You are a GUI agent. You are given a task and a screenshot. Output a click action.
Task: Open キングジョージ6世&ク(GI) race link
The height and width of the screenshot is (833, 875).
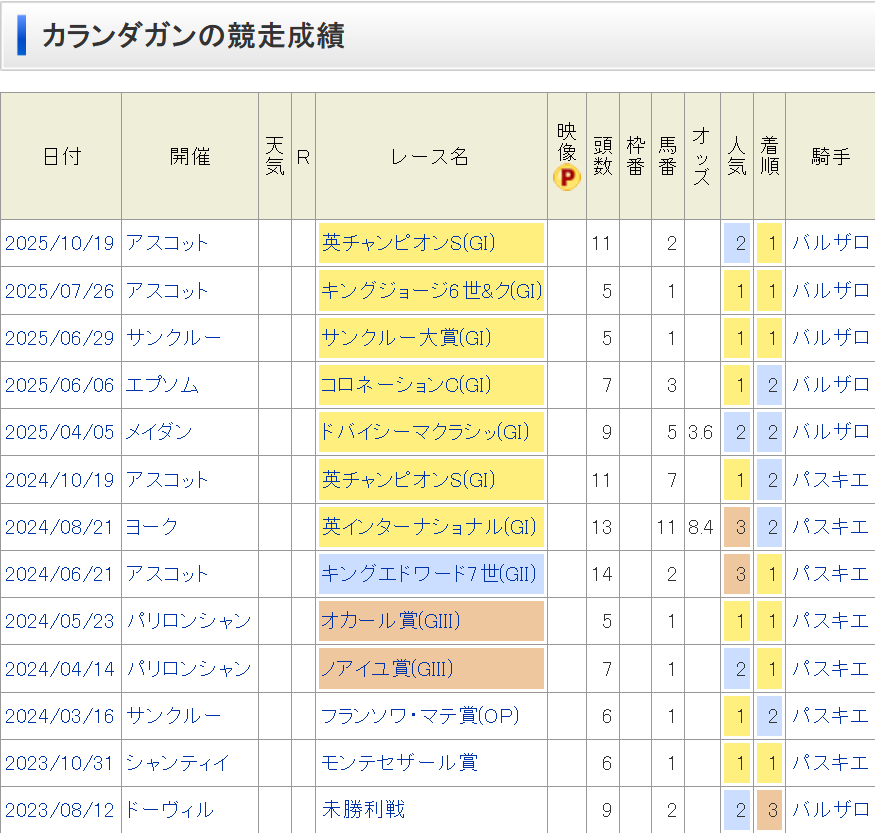pyautogui.click(x=431, y=291)
